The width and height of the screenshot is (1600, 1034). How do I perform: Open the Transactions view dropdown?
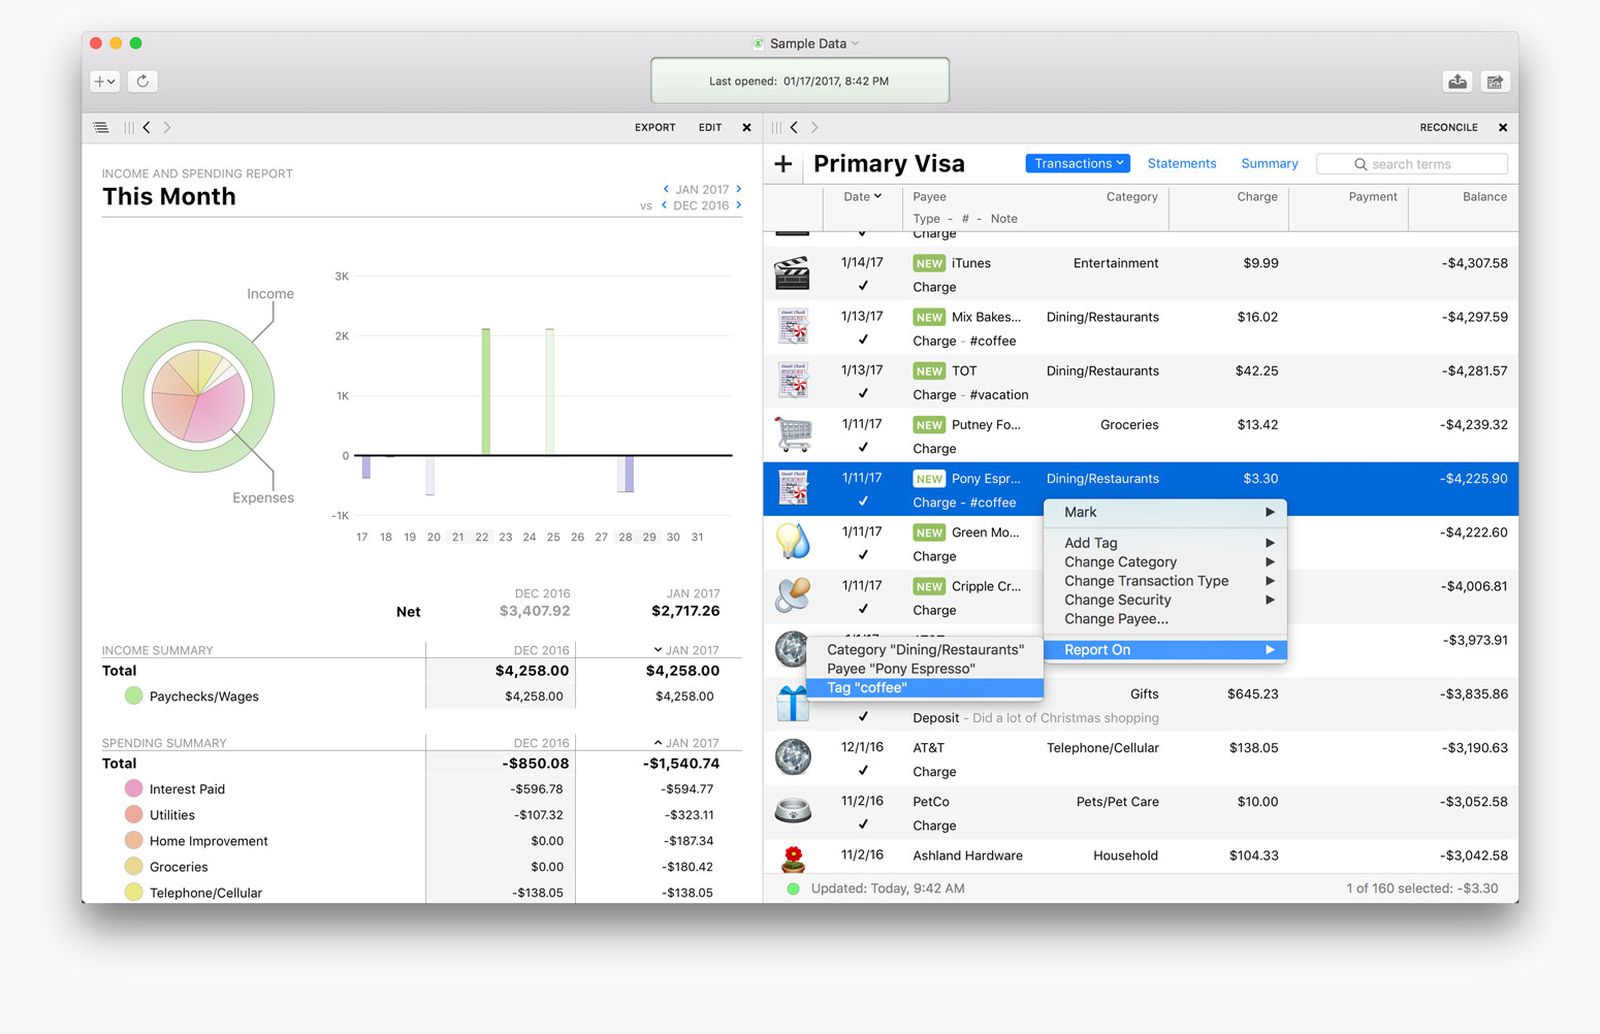click(1077, 163)
